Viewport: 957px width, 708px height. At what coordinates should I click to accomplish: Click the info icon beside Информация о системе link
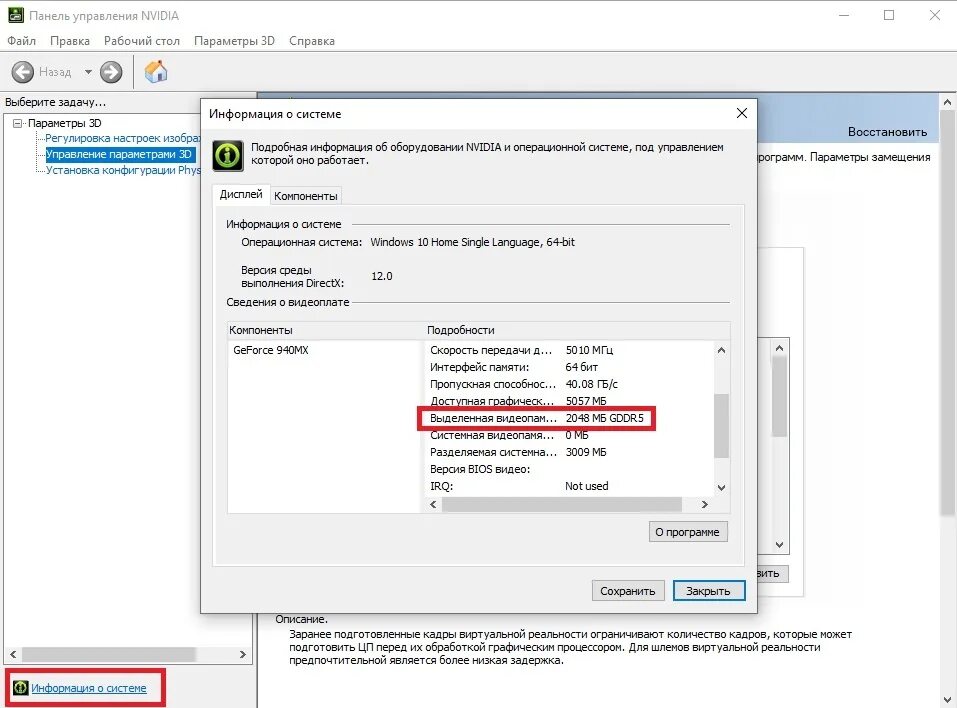tap(21, 688)
